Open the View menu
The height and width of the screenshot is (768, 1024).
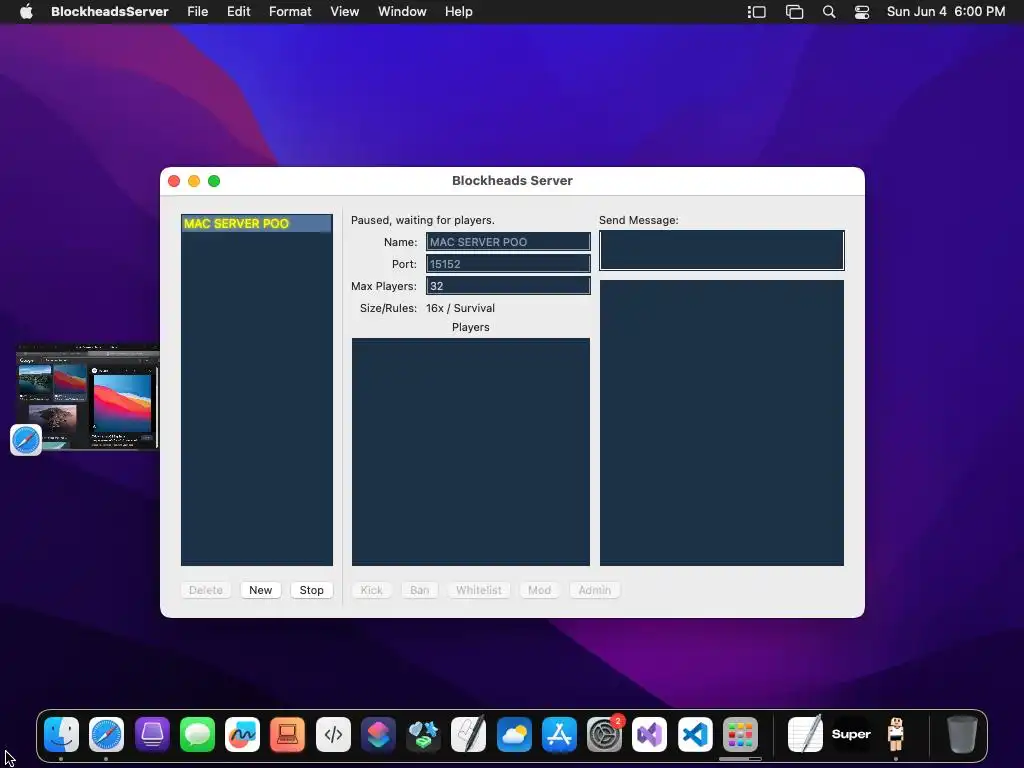pyautogui.click(x=344, y=11)
